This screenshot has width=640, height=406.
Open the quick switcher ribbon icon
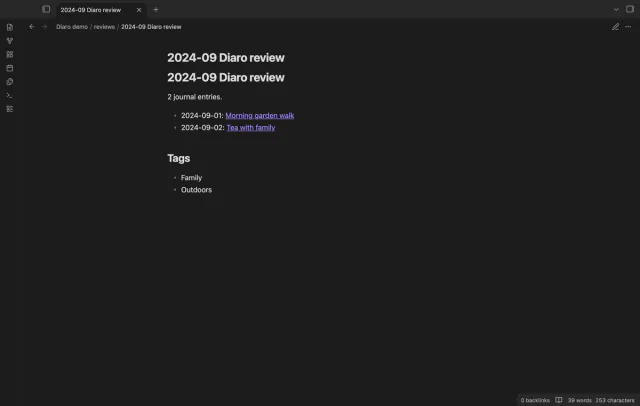(x=10, y=27)
